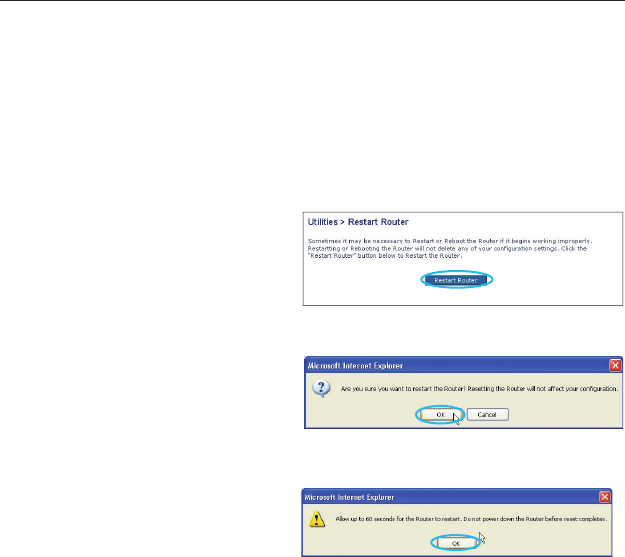Click the Restart Router button
This screenshot has height=557, width=625.
(456, 280)
